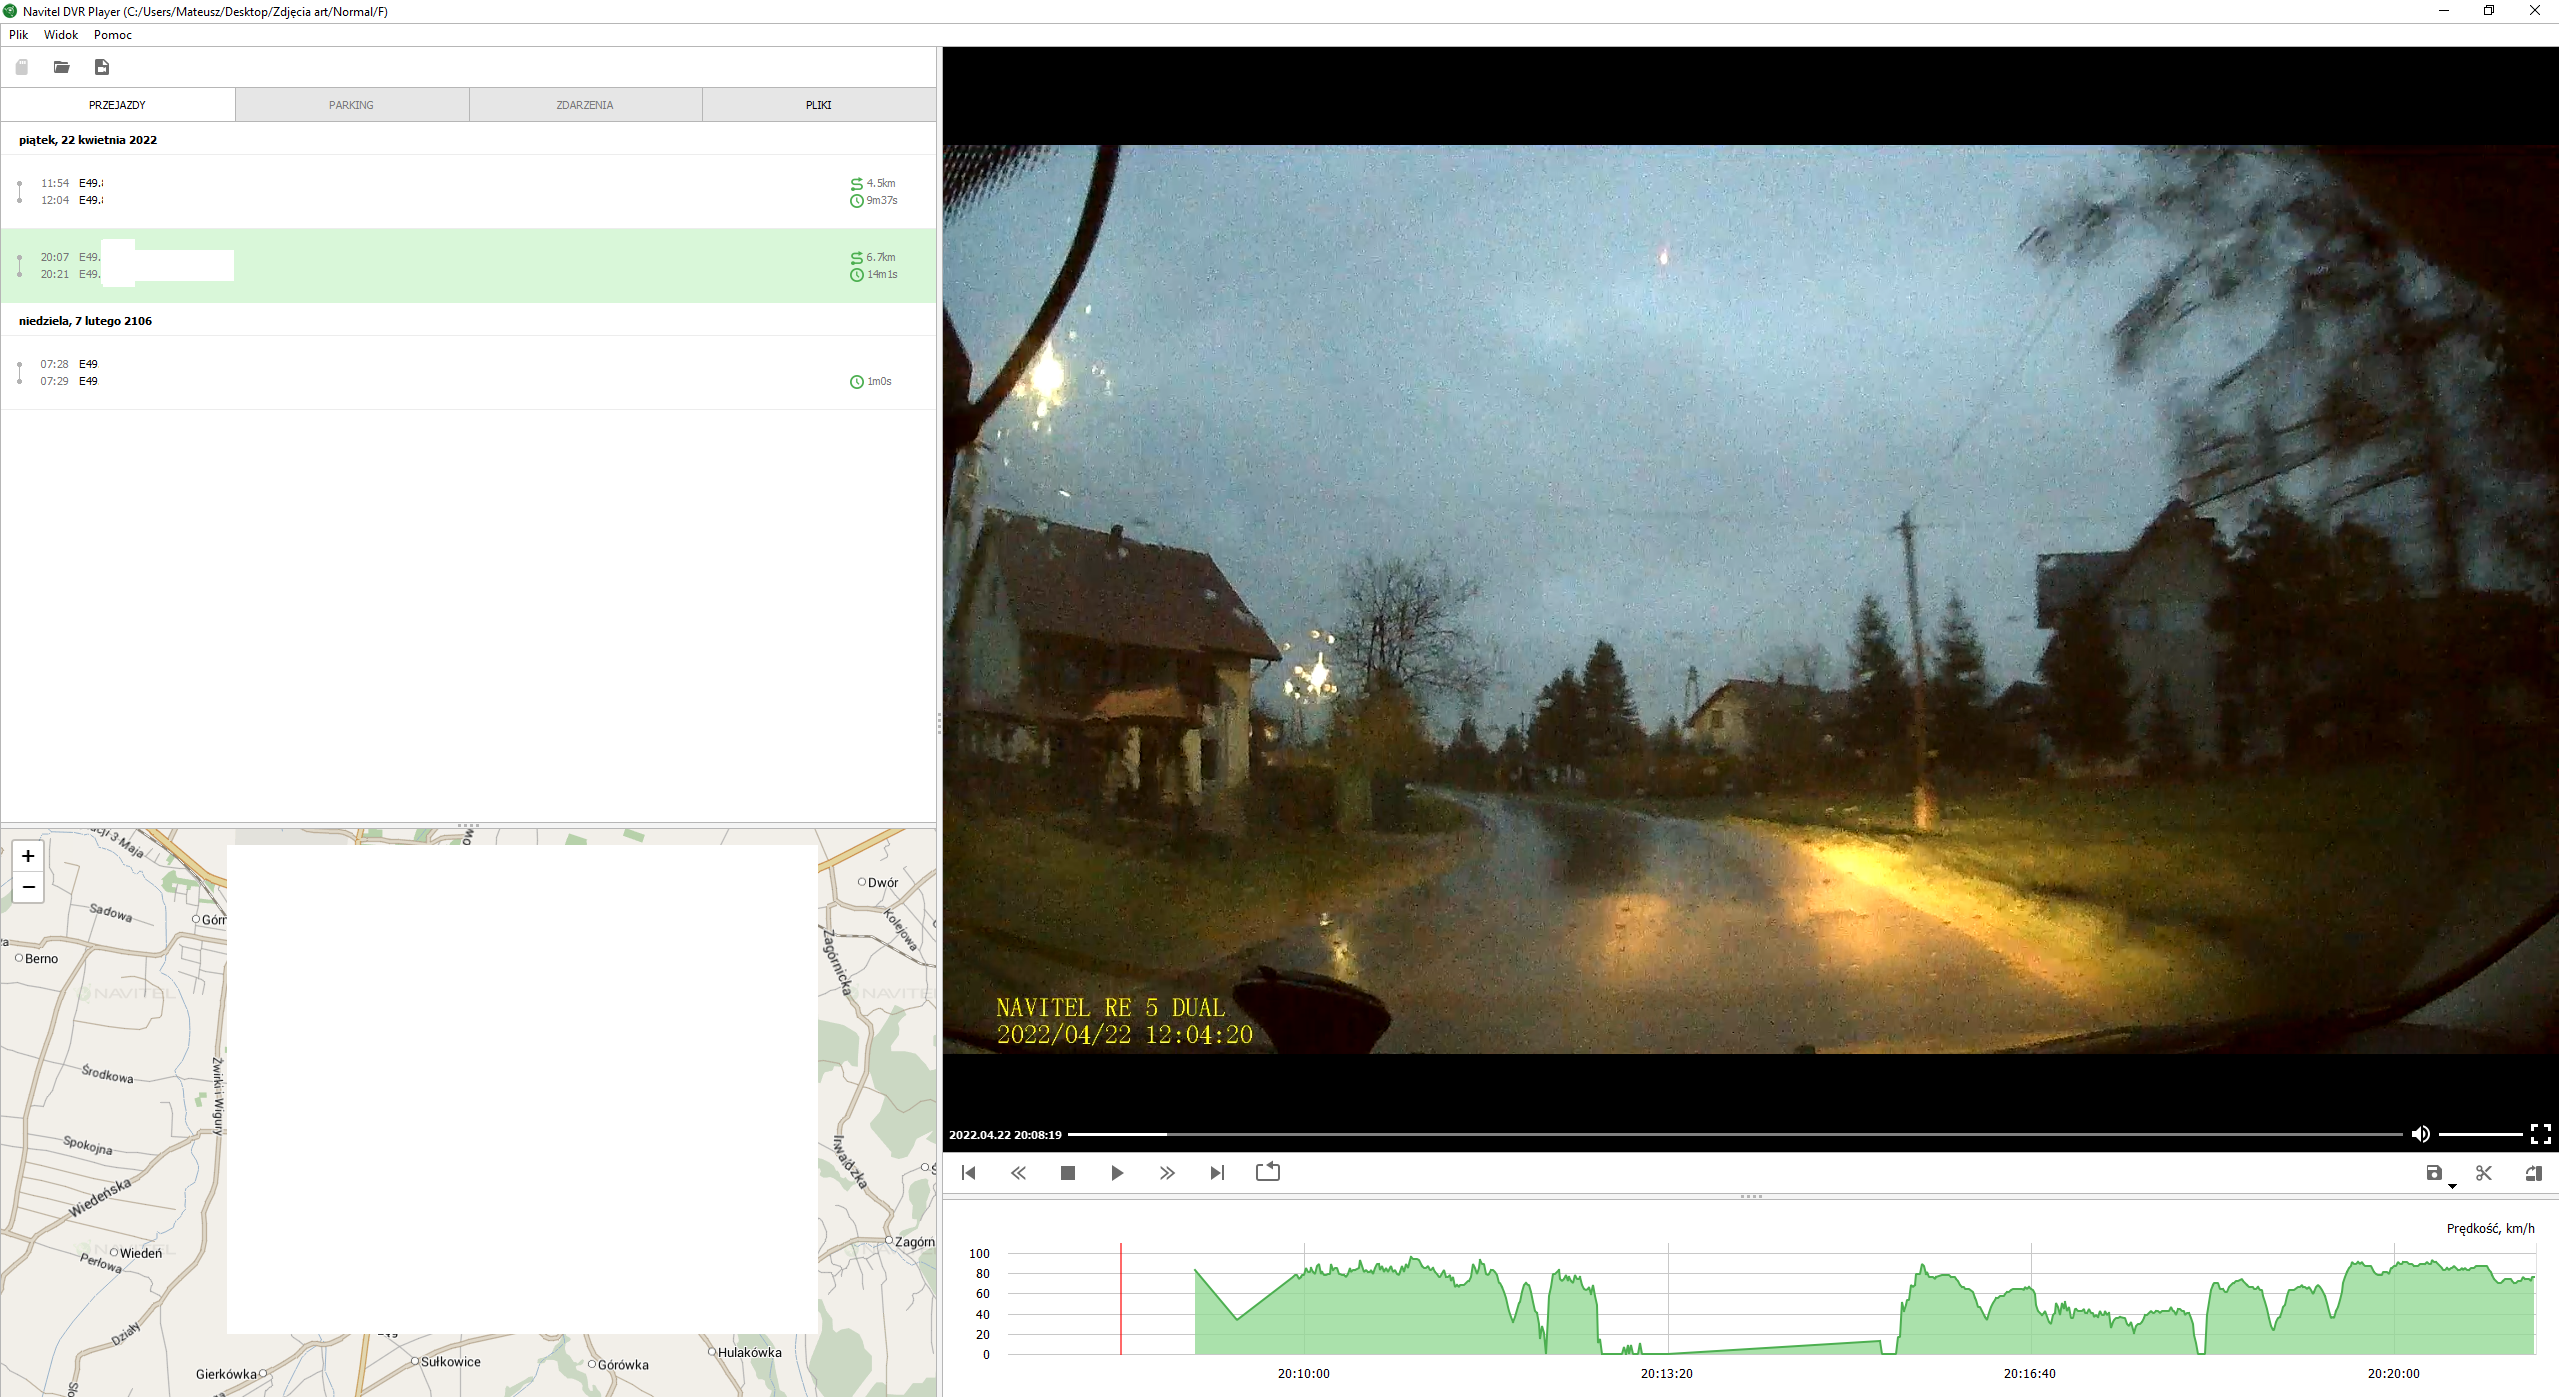Switch to the ZDARZENIA tab

(585, 105)
